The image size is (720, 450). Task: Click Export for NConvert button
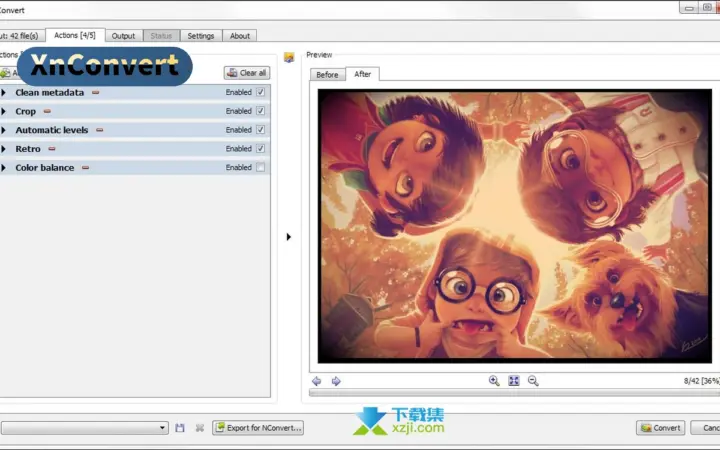pyautogui.click(x=258, y=428)
